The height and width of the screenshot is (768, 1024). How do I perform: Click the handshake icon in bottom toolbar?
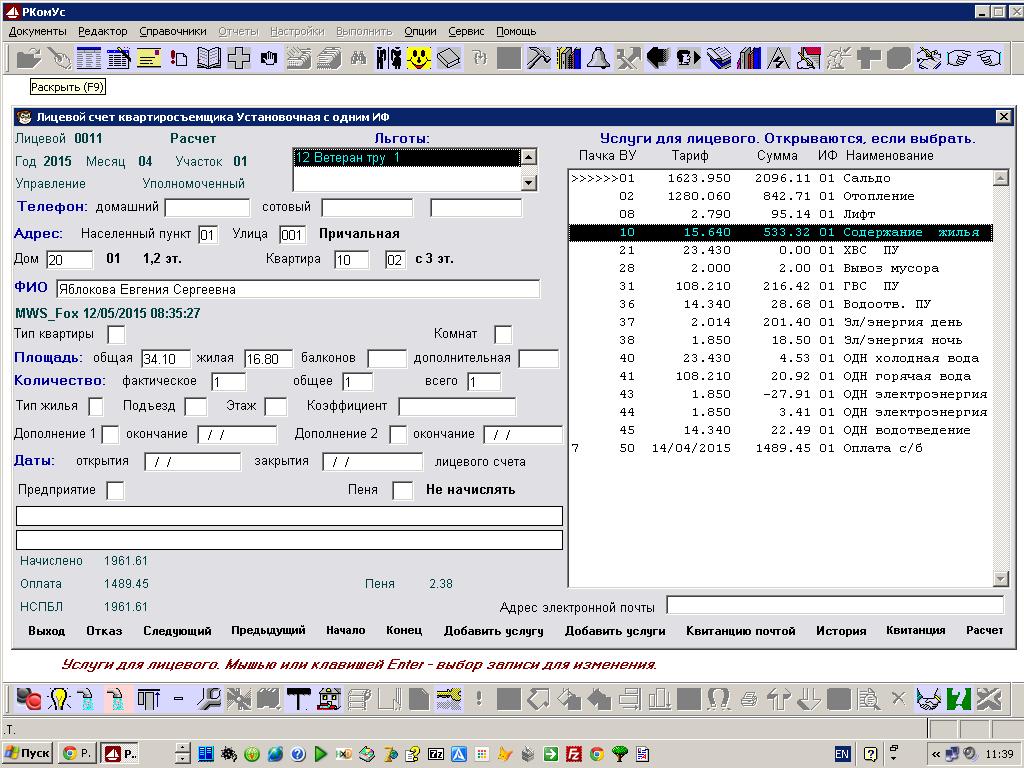(929, 698)
